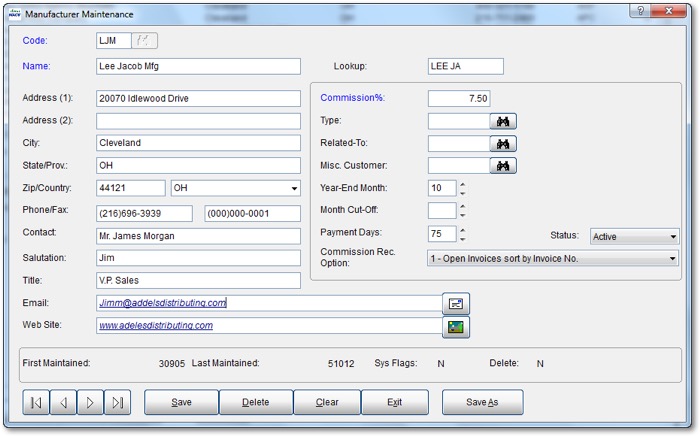Click the Code field containing LJM
This screenshot has height=436, width=700.
(x=114, y=41)
